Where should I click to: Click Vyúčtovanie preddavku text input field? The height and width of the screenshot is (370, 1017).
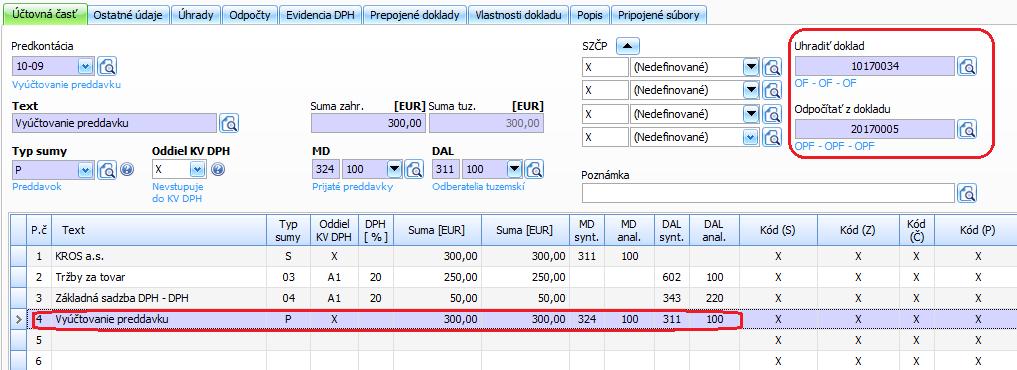(x=115, y=123)
